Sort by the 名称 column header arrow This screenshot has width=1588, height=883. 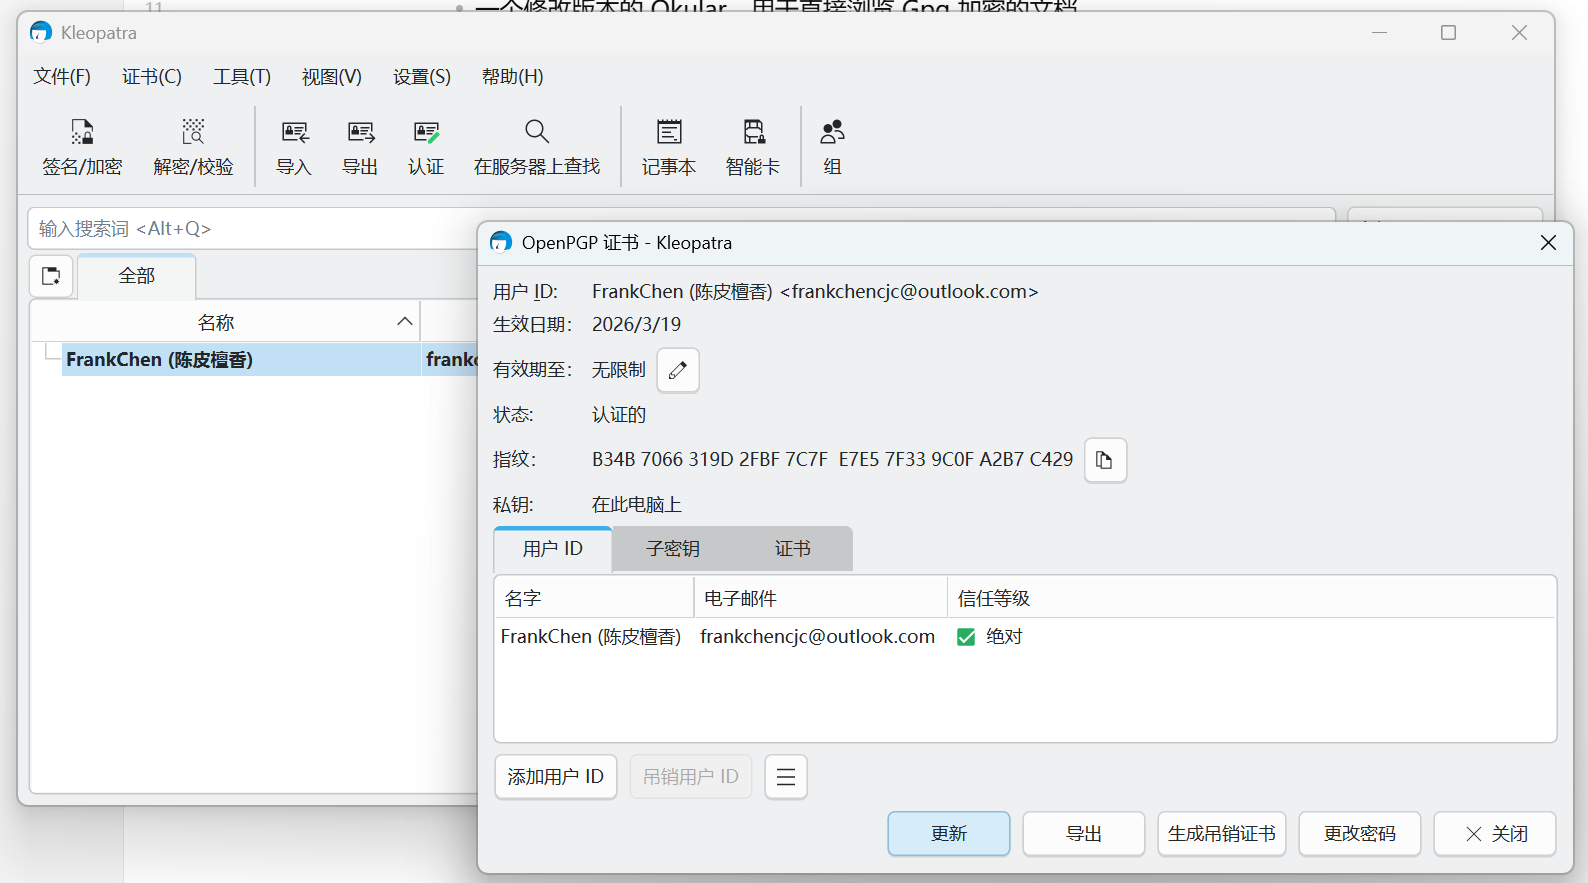pyautogui.click(x=404, y=321)
